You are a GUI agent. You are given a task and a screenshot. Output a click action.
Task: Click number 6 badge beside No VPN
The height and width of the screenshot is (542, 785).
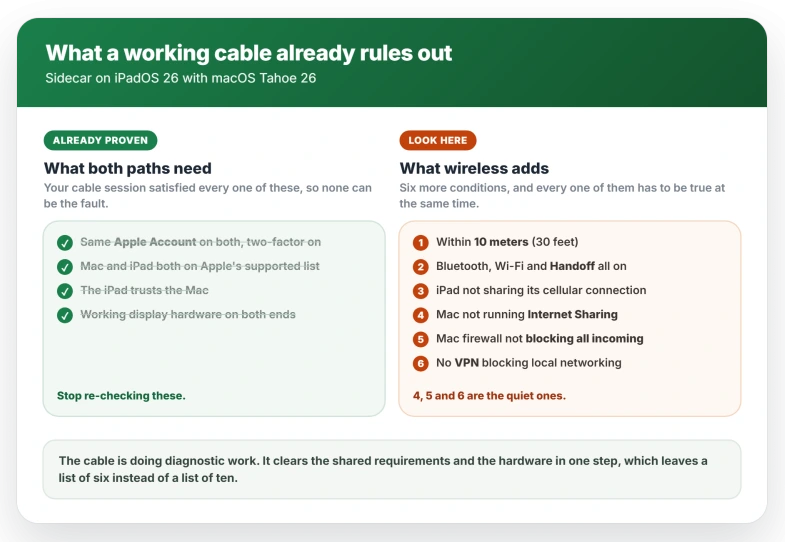coord(421,363)
